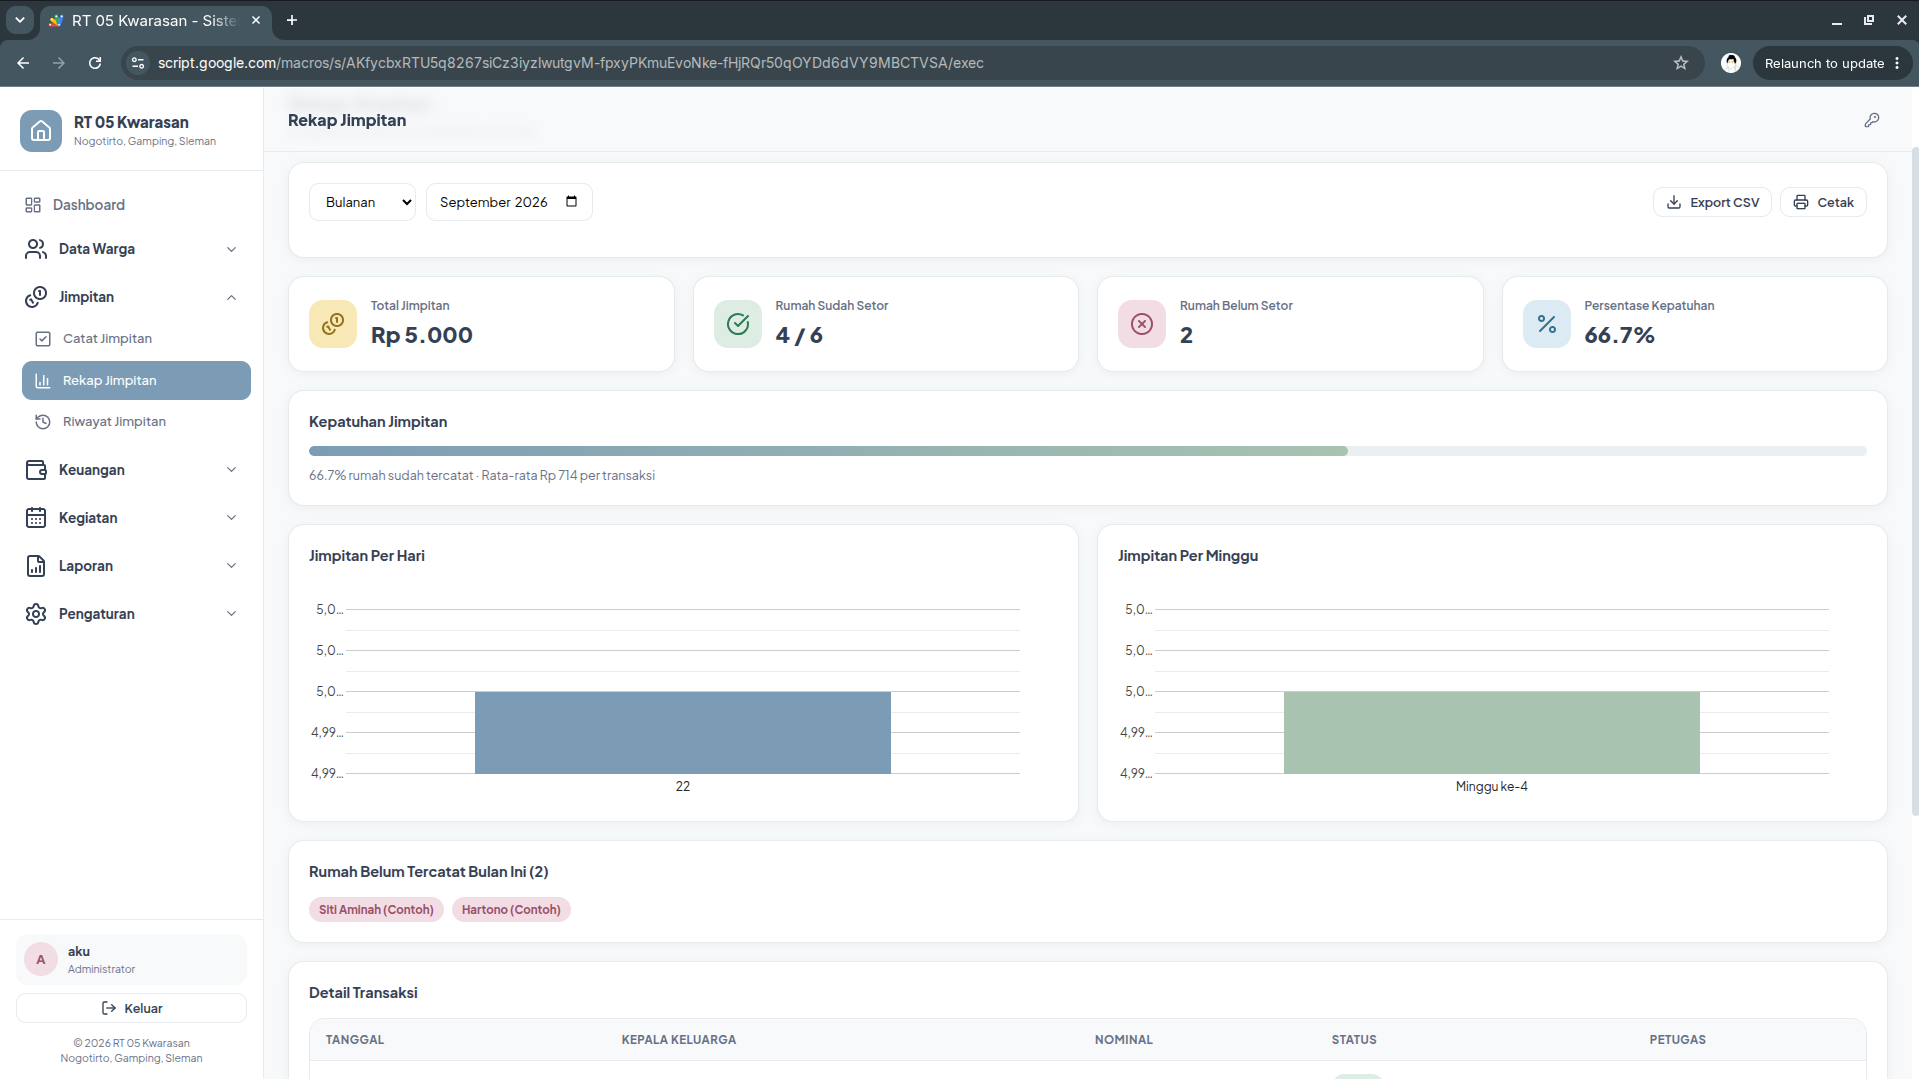Click the blue bar for day 22
1919x1079 pixels.
683,733
